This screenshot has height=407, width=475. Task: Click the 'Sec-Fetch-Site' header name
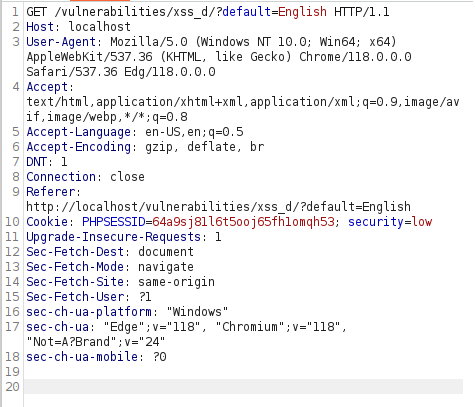(75, 282)
